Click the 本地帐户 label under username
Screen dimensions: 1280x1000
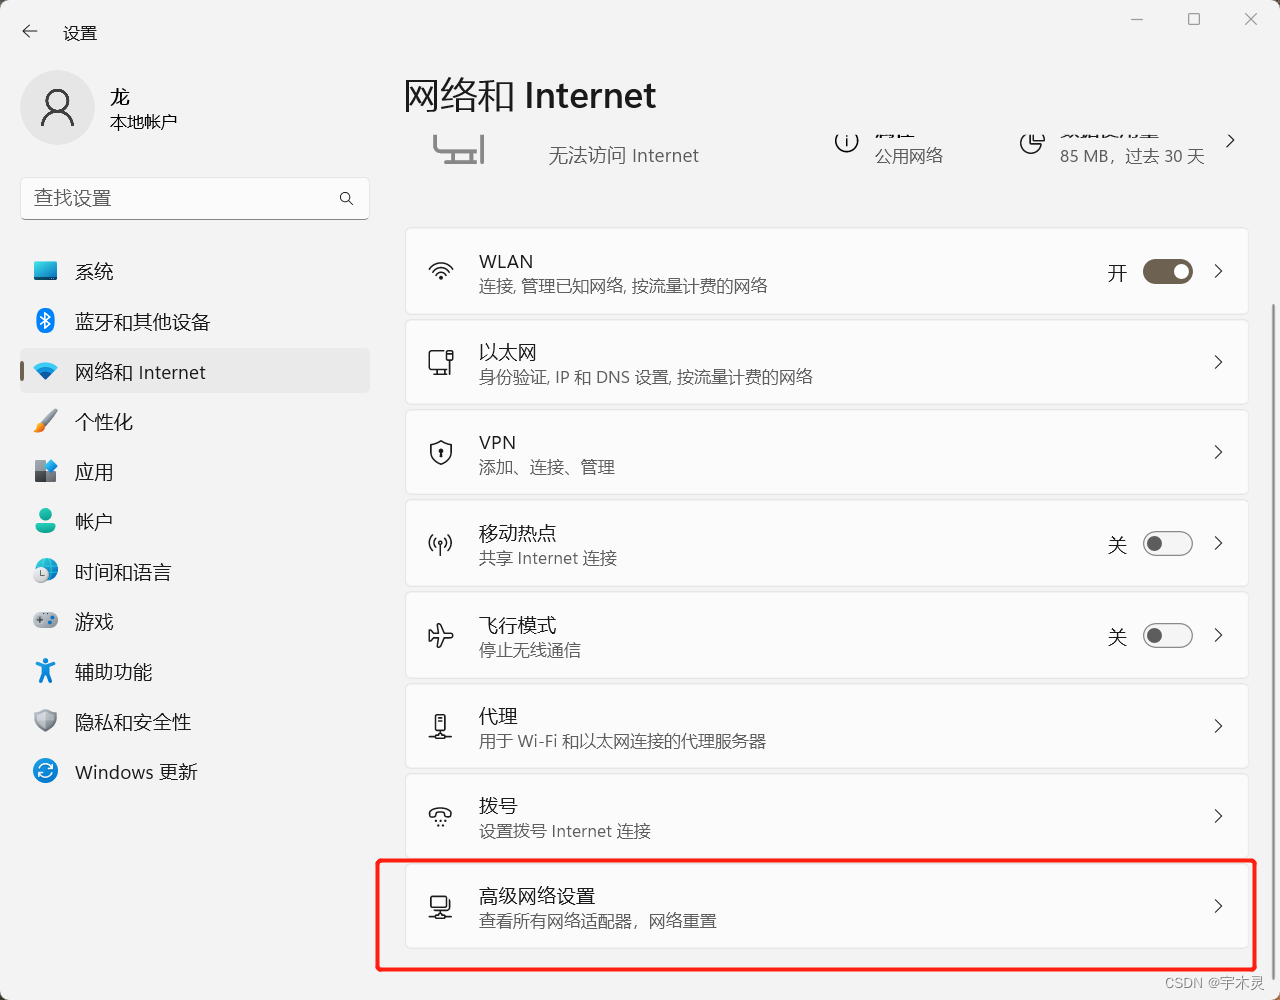pyautogui.click(x=143, y=122)
